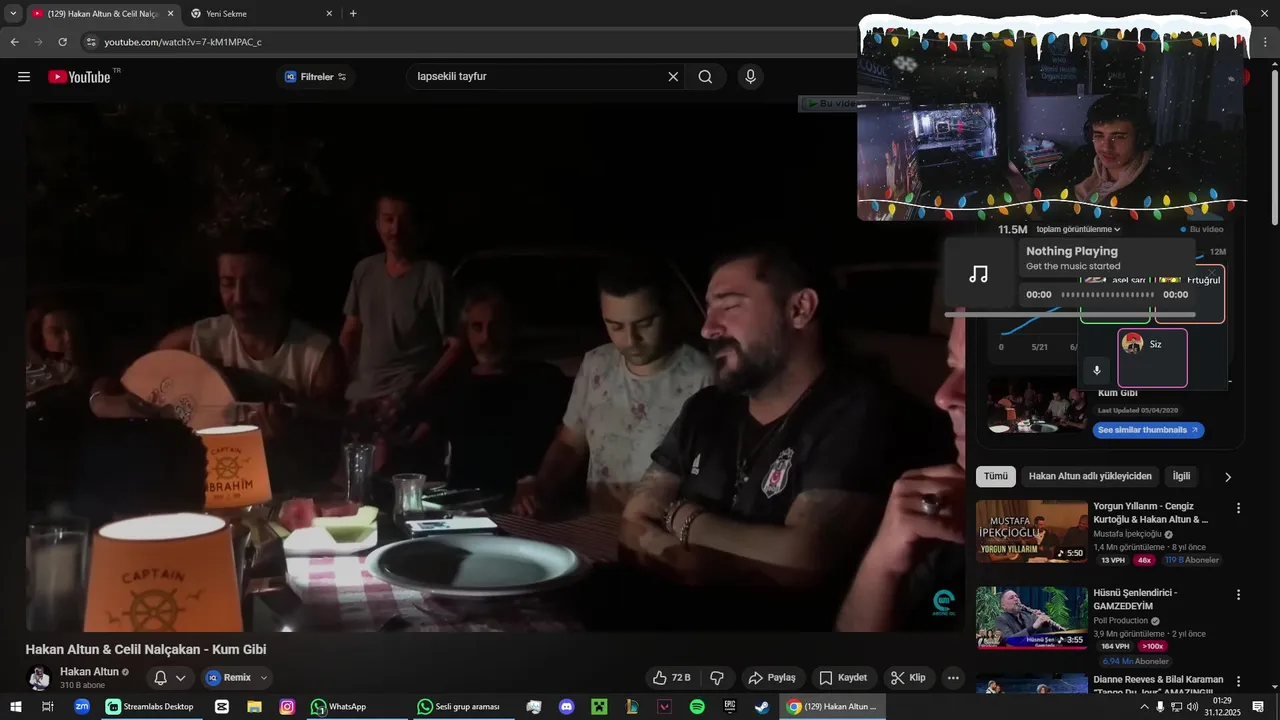Select the Siz participant tile
This screenshot has height=720, width=1280.
point(1152,358)
